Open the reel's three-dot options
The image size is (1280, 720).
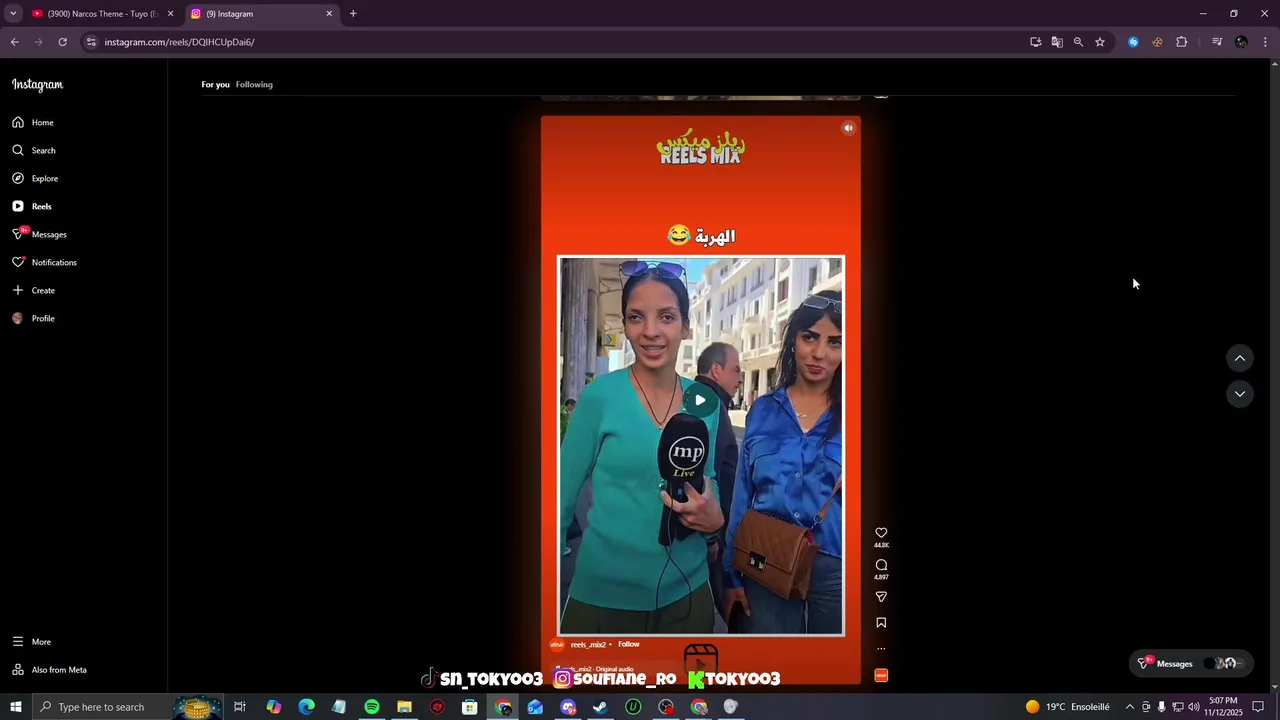(881, 648)
